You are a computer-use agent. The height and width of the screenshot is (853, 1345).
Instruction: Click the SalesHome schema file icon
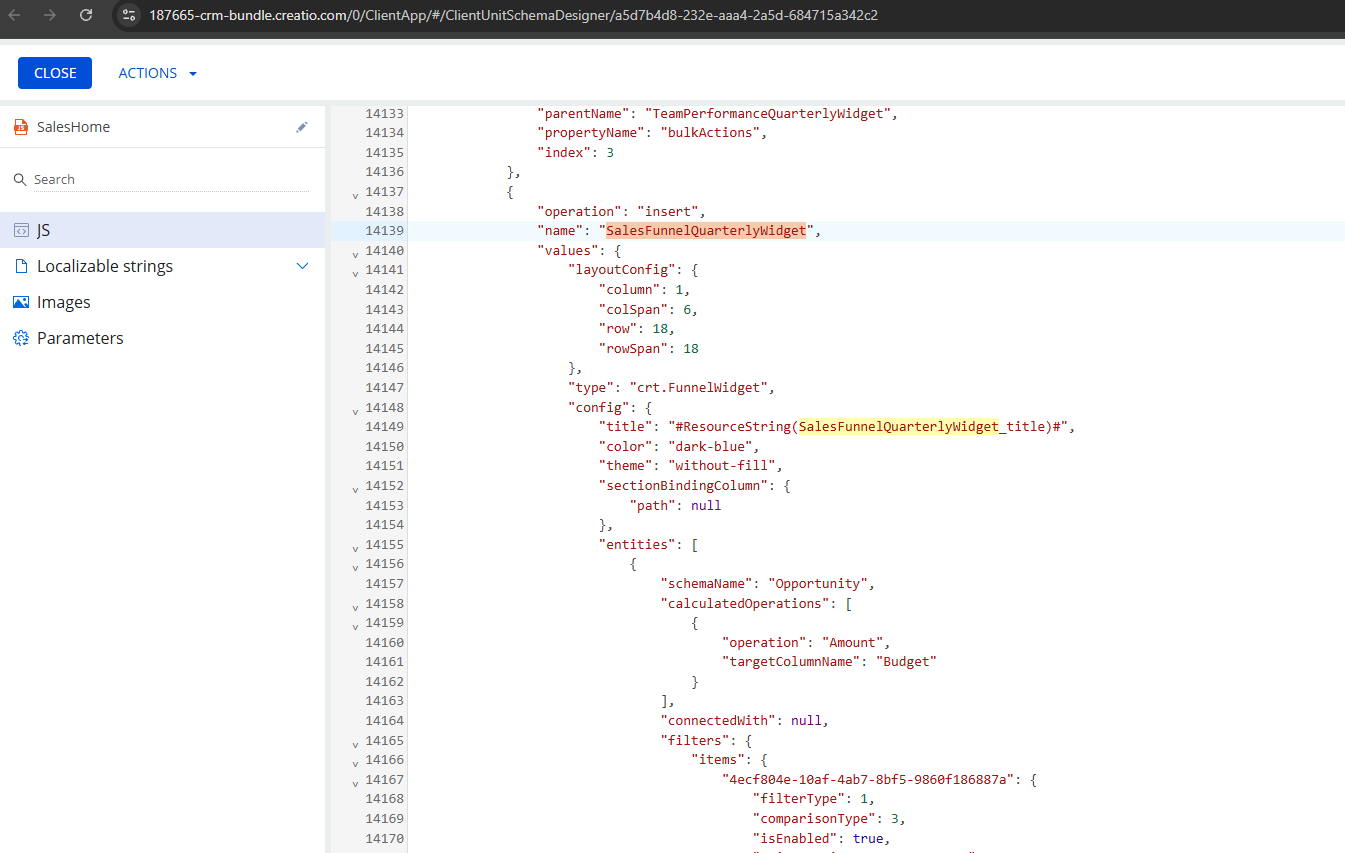(20, 127)
